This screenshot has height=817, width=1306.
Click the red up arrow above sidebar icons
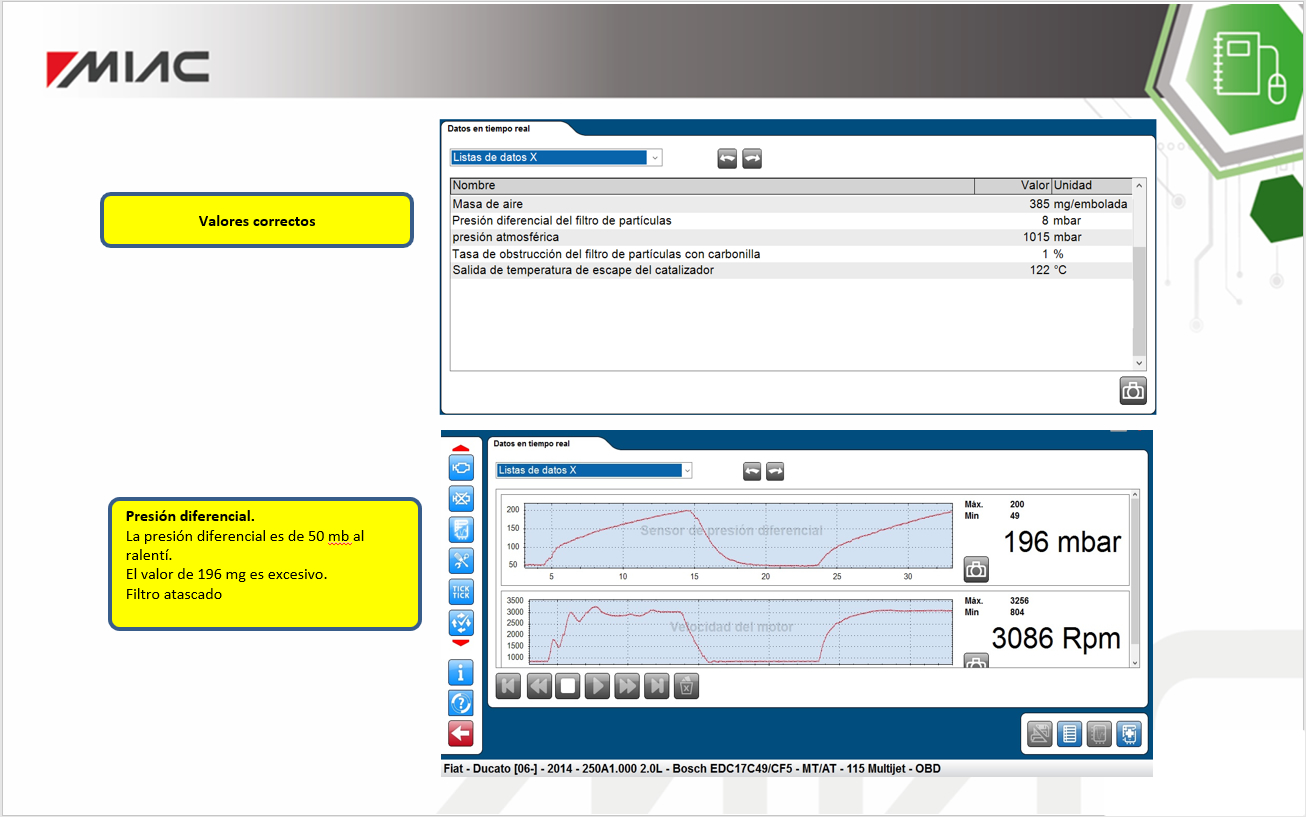[461, 448]
